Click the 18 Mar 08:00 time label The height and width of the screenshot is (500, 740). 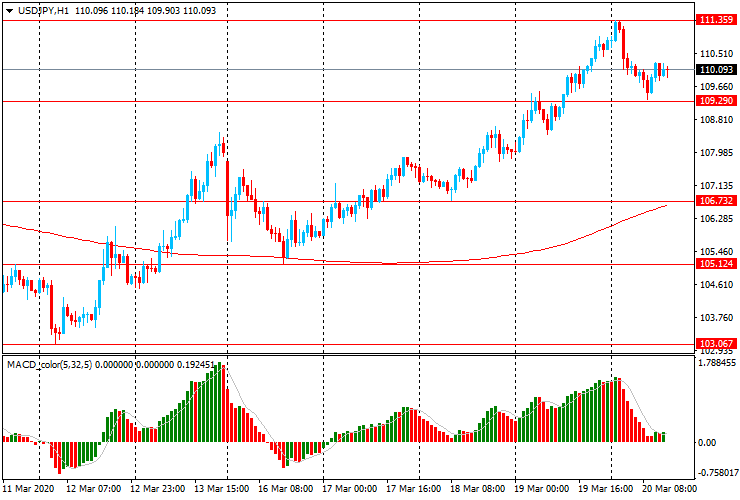click(x=478, y=489)
